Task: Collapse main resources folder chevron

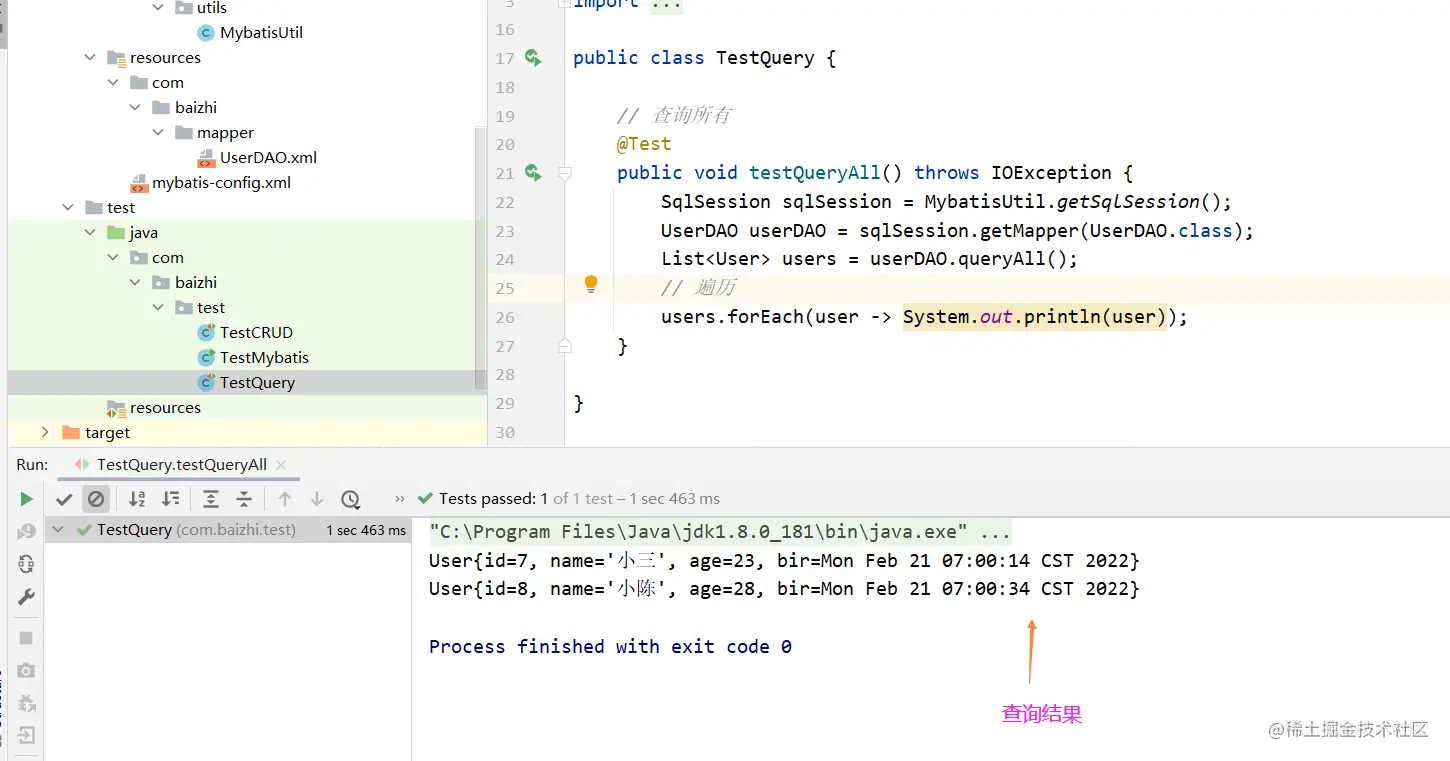Action: 91,58
